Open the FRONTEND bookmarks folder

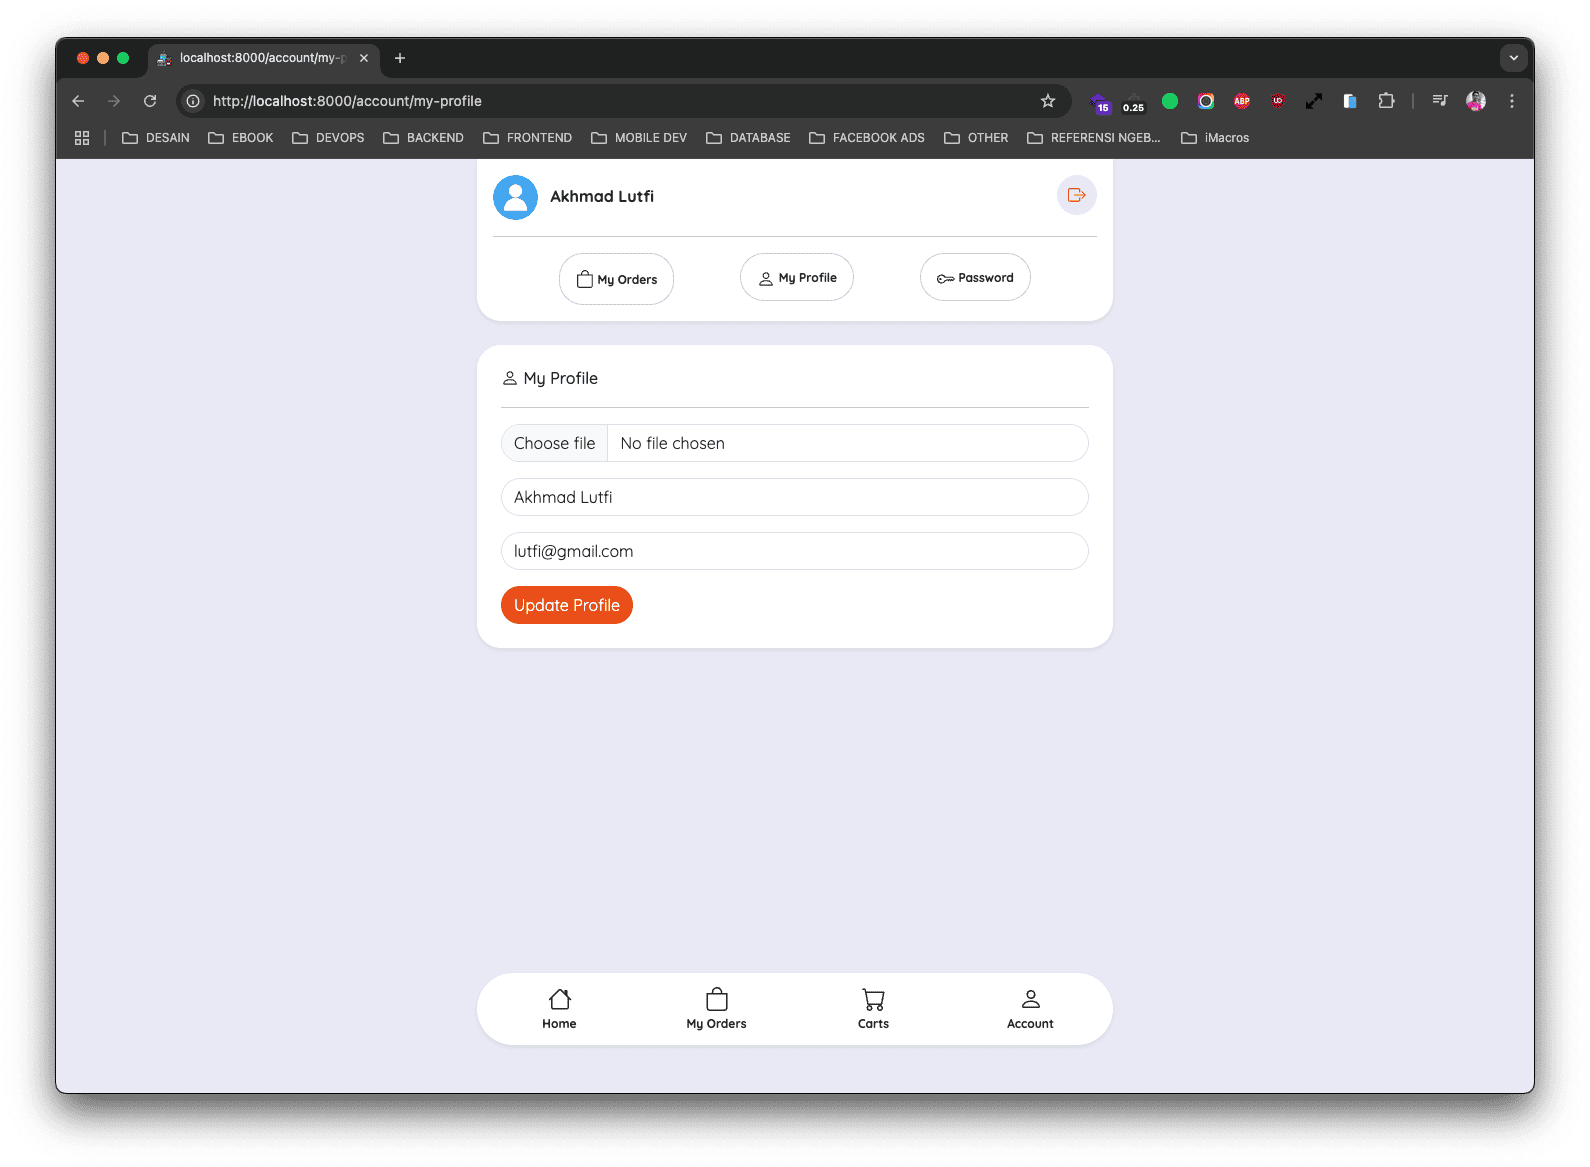pos(528,138)
